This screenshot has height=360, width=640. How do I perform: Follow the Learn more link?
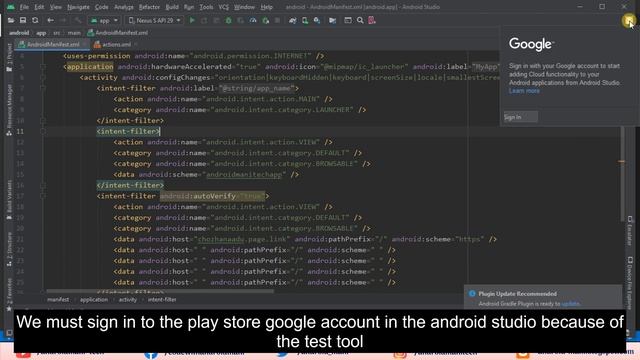[x=524, y=91]
